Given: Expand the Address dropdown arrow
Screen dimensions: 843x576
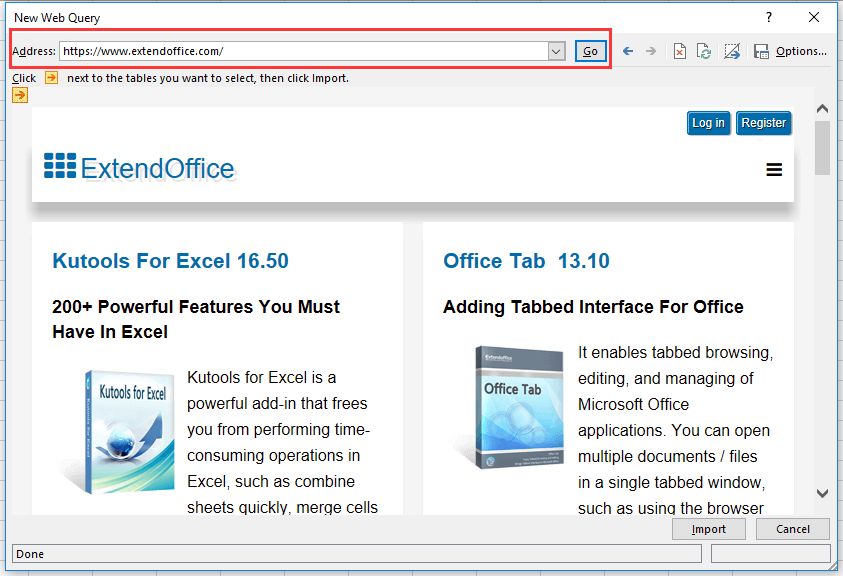Looking at the screenshot, I should [557, 51].
